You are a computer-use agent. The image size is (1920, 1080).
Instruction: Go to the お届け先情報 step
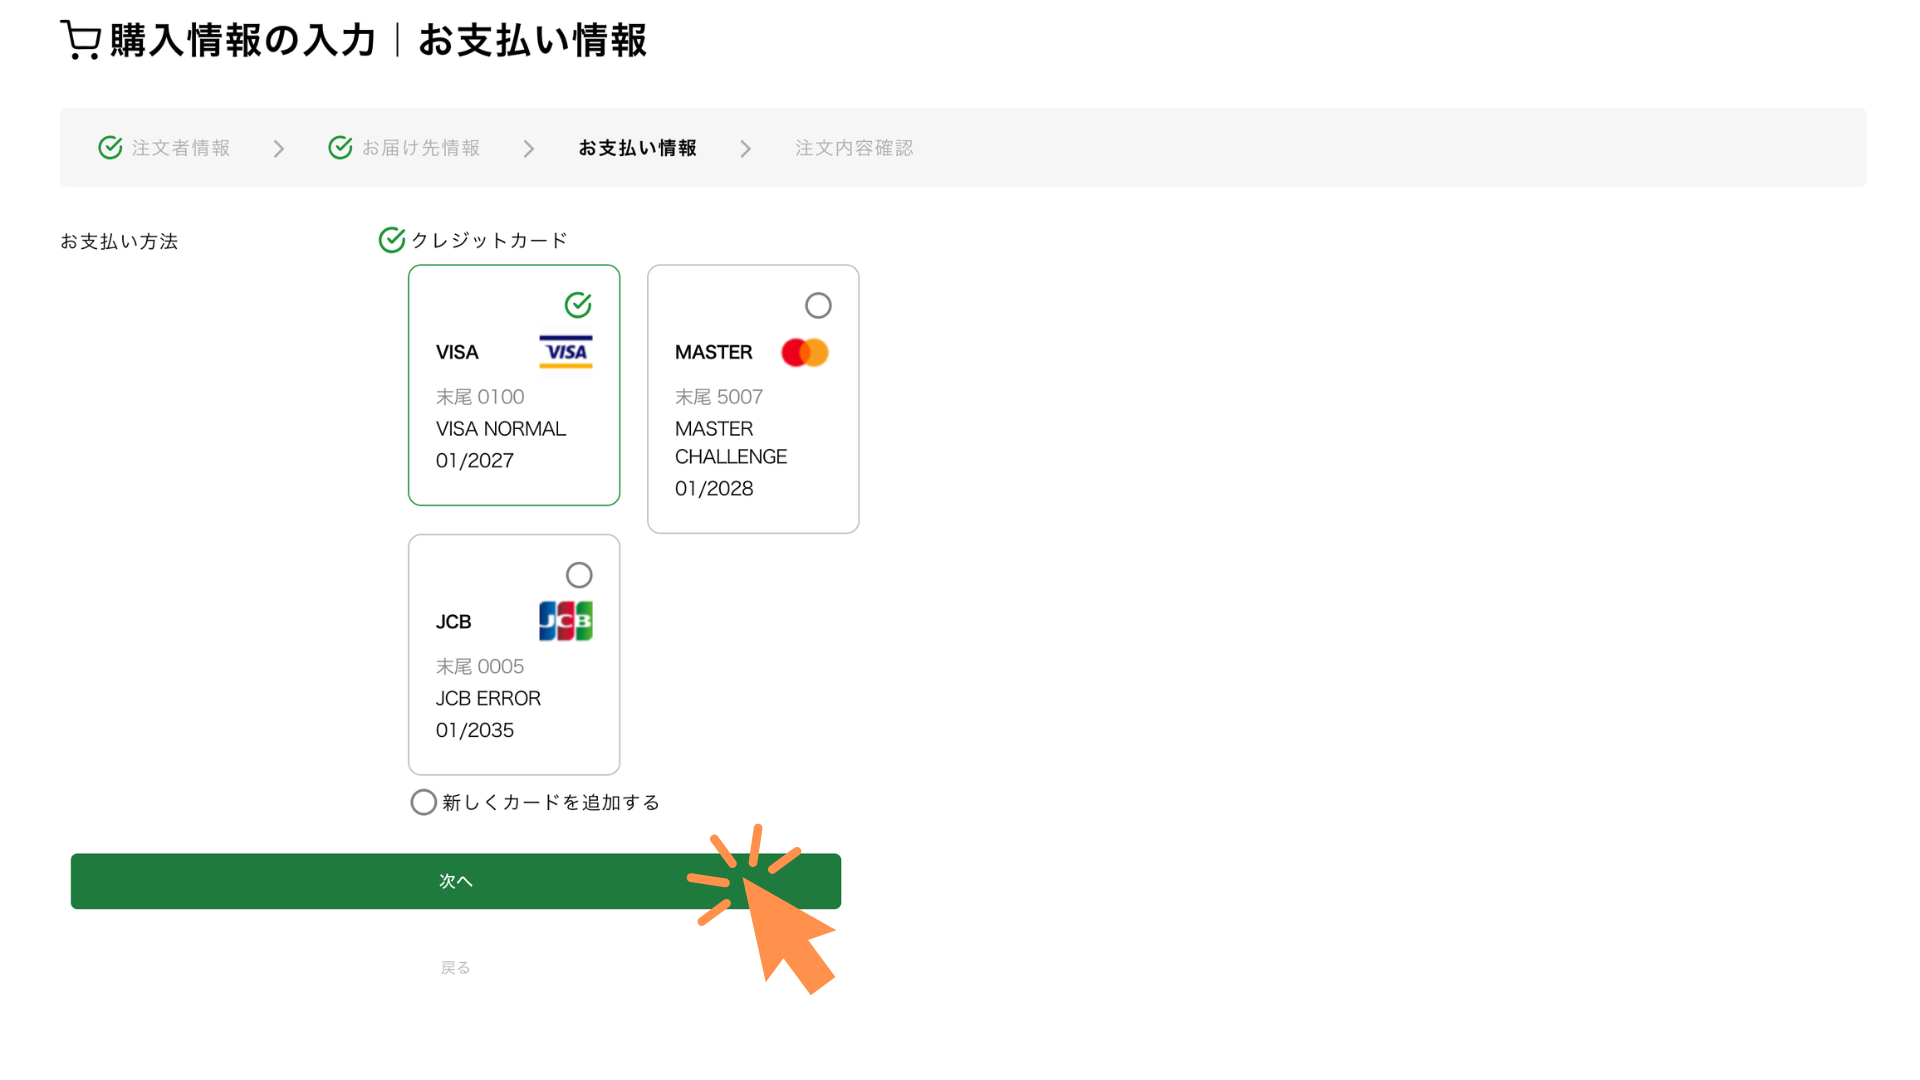click(x=421, y=148)
